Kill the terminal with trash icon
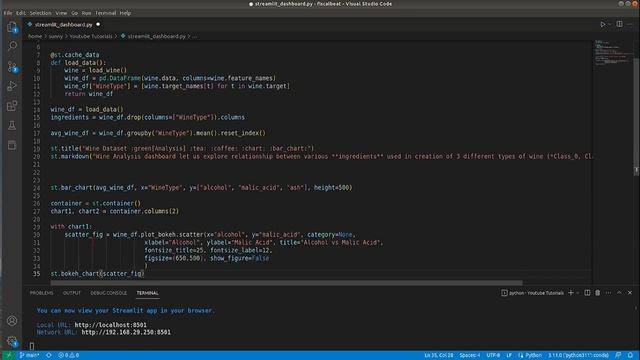This screenshot has height=360, width=640. point(598,293)
